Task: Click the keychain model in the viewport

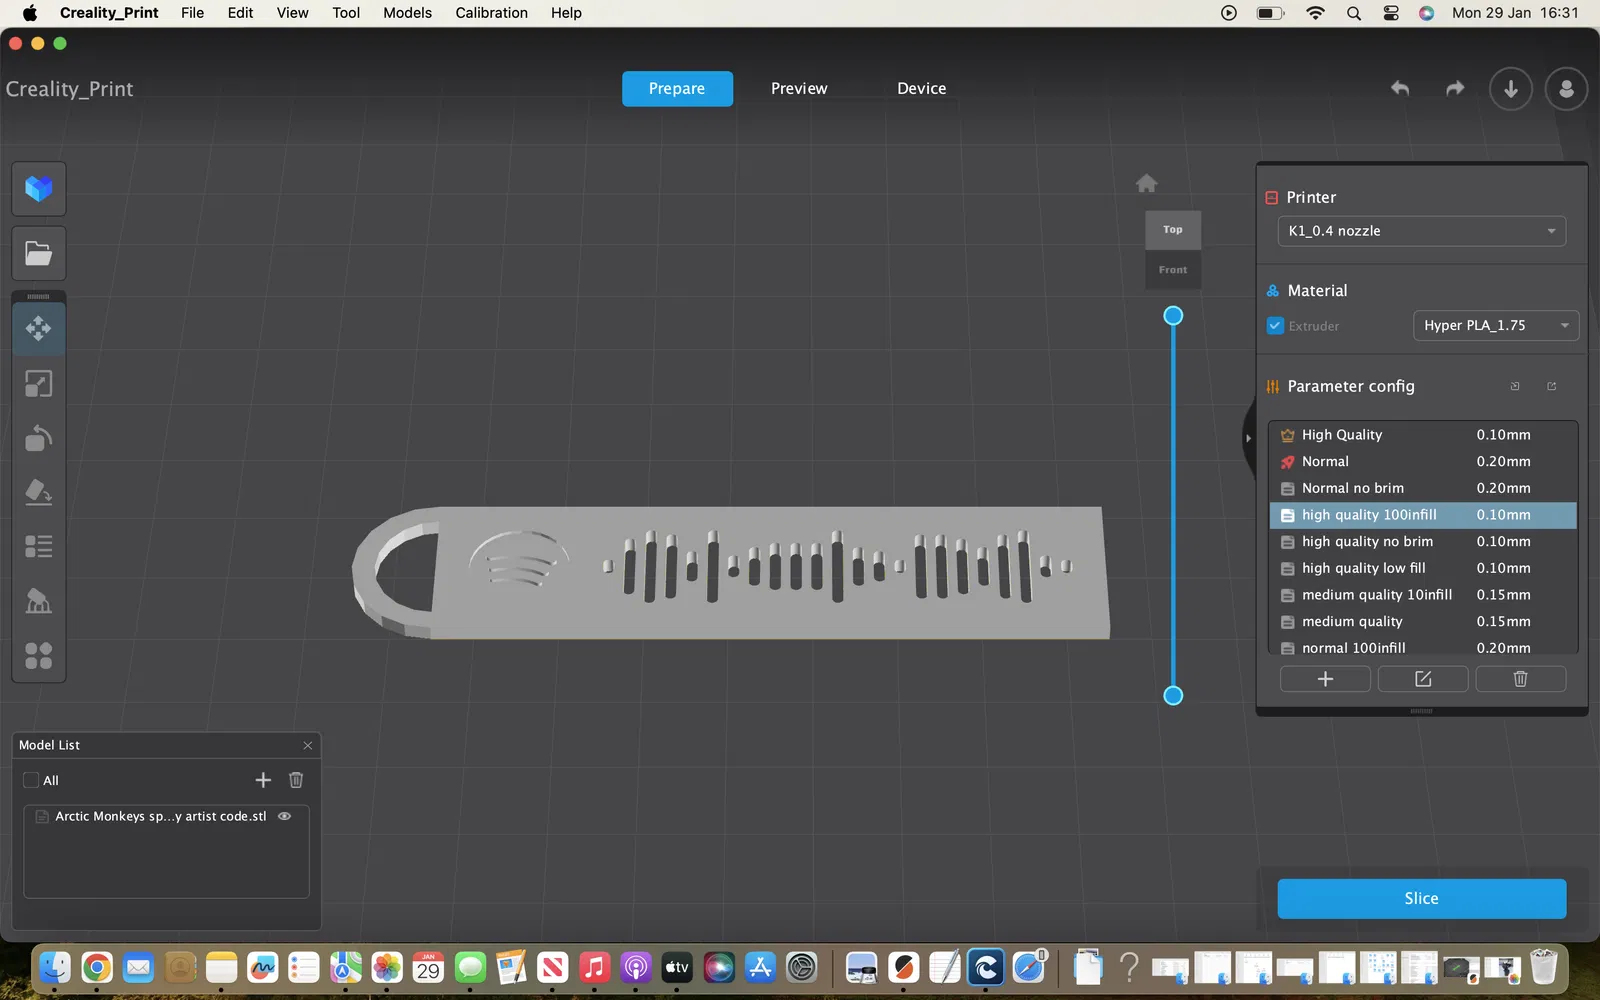Action: pyautogui.click(x=732, y=571)
